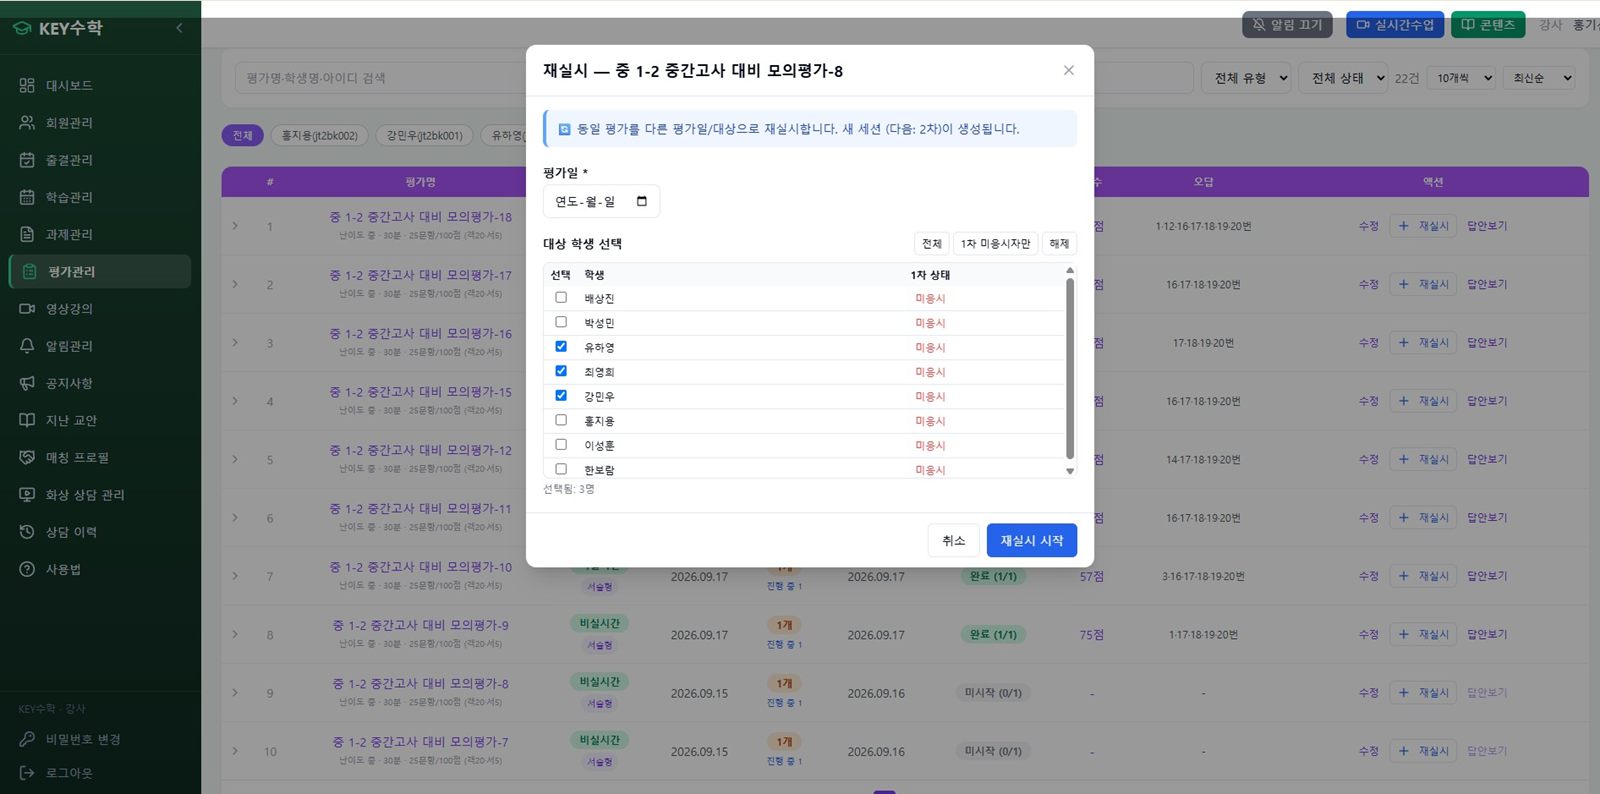Click the scroll-down arrow of student list
1600x794 pixels.
point(1070,471)
